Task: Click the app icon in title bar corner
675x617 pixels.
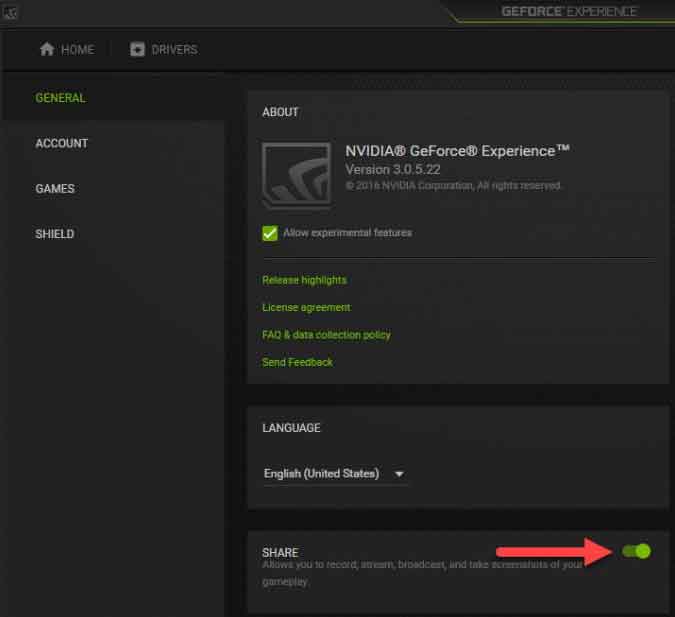Action: (x=10, y=13)
